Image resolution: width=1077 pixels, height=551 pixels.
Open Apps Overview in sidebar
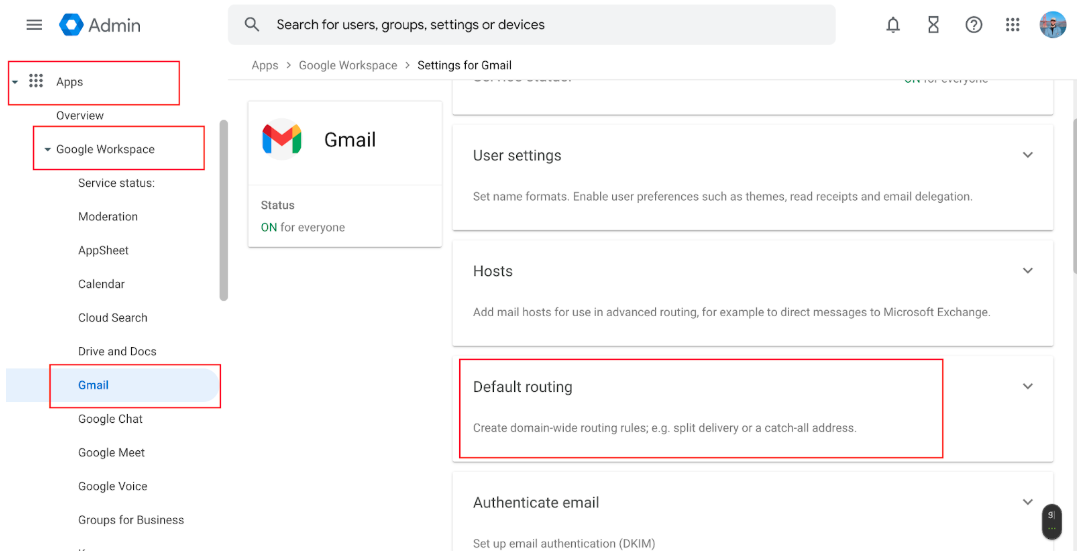(x=80, y=115)
